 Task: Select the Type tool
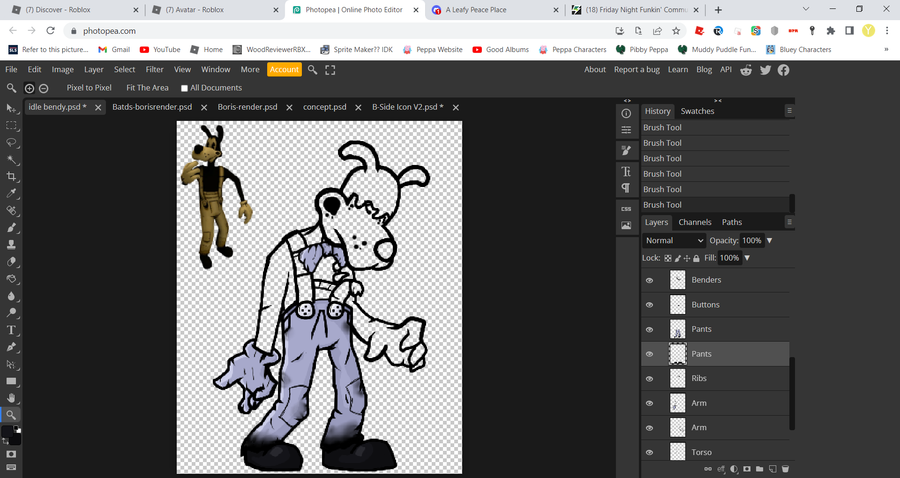[11, 330]
